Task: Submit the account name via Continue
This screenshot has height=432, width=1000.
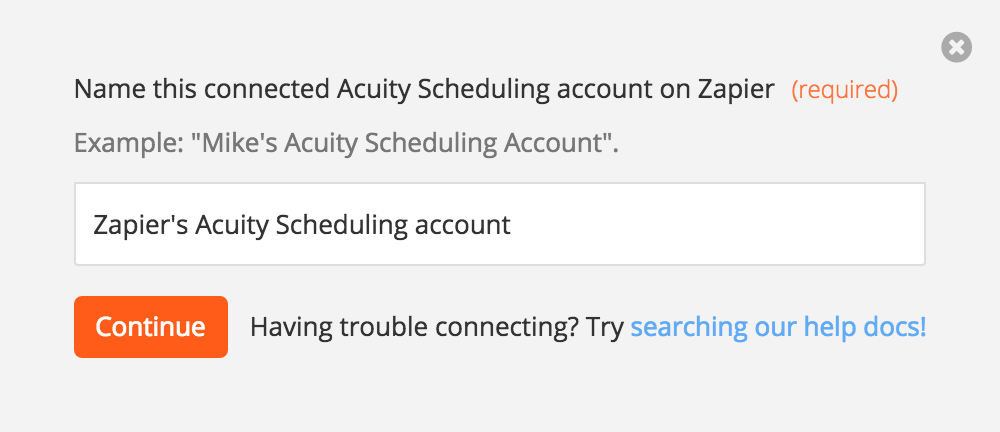Action: 151,327
